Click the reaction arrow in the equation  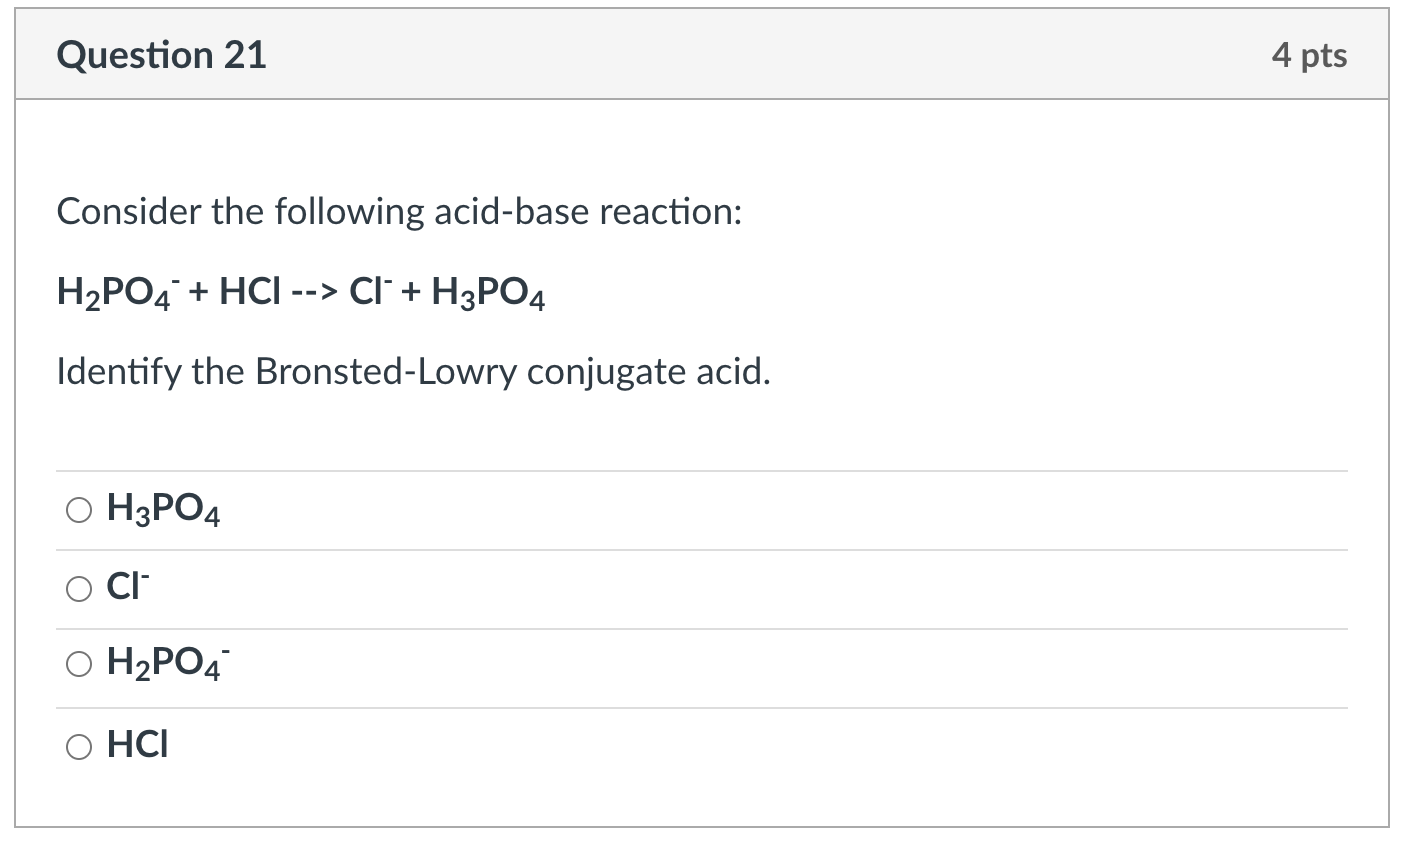tap(315, 292)
